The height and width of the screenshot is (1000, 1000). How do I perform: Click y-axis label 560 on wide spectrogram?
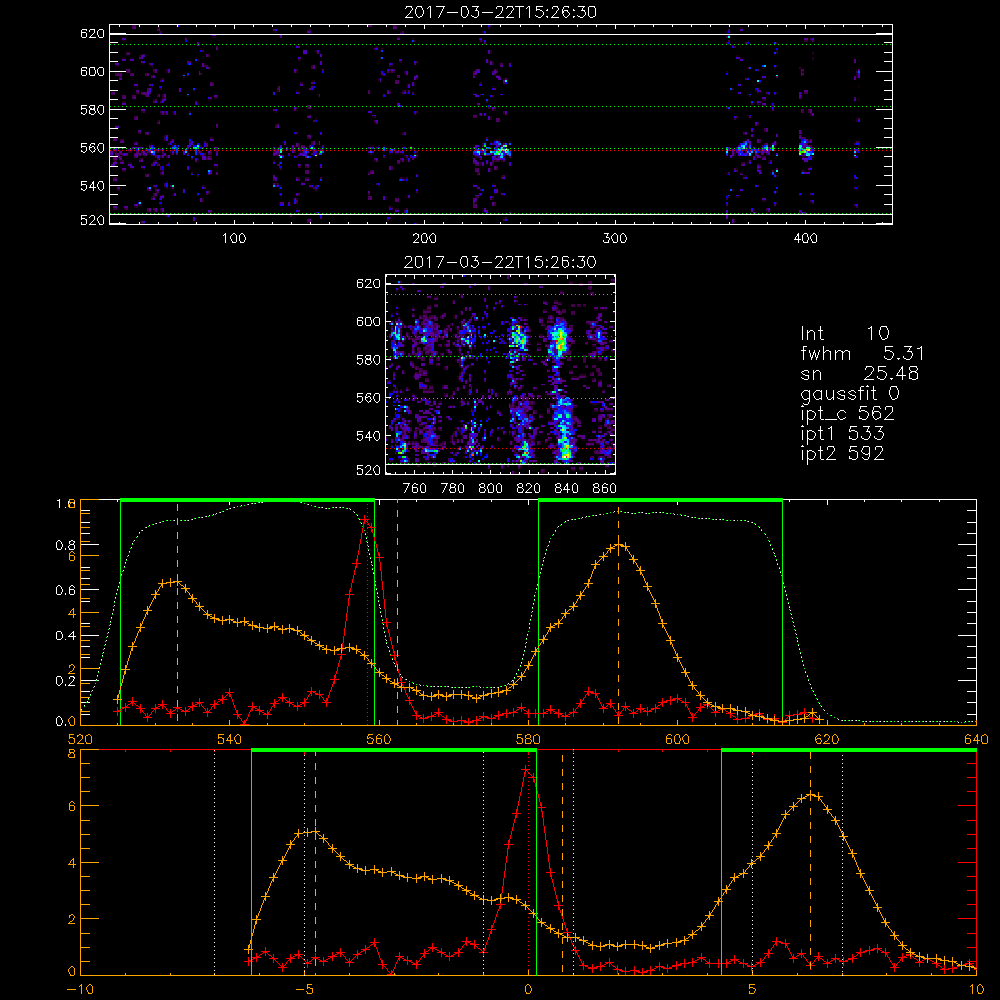(x=92, y=148)
